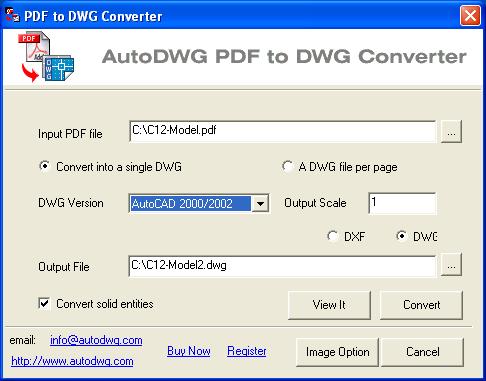Close the PDF to DWG Converter window
The image size is (486, 381).
(x=470, y=15)
